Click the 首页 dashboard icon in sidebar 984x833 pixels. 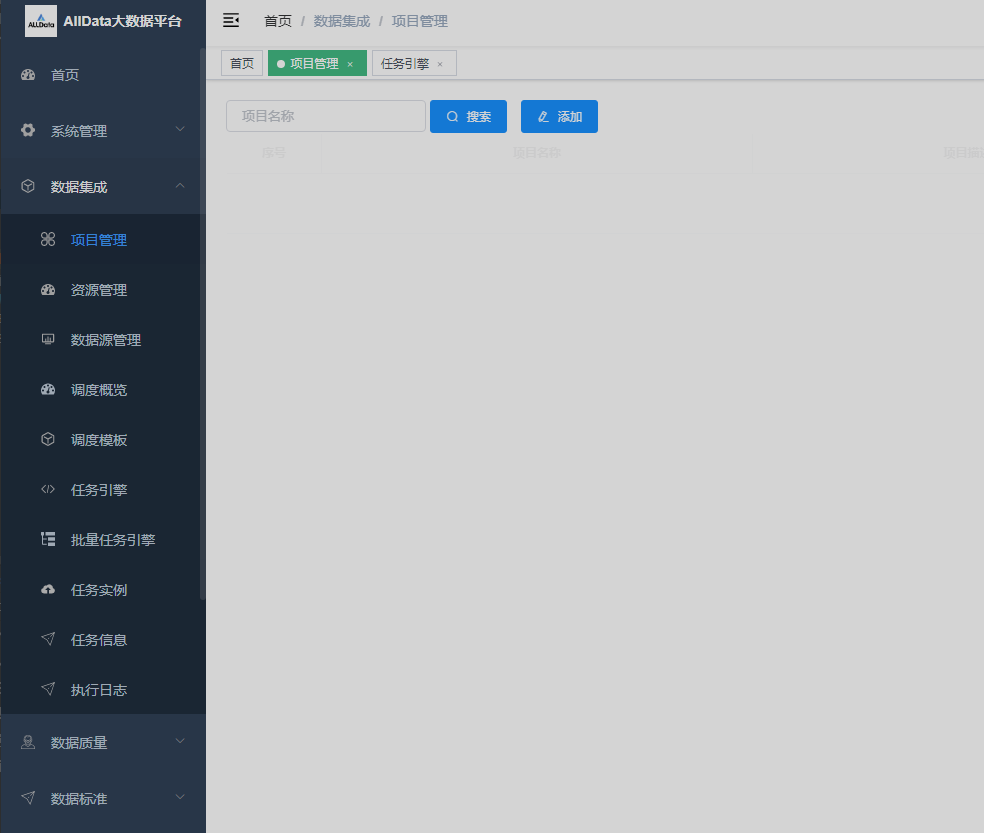[28, 75]
